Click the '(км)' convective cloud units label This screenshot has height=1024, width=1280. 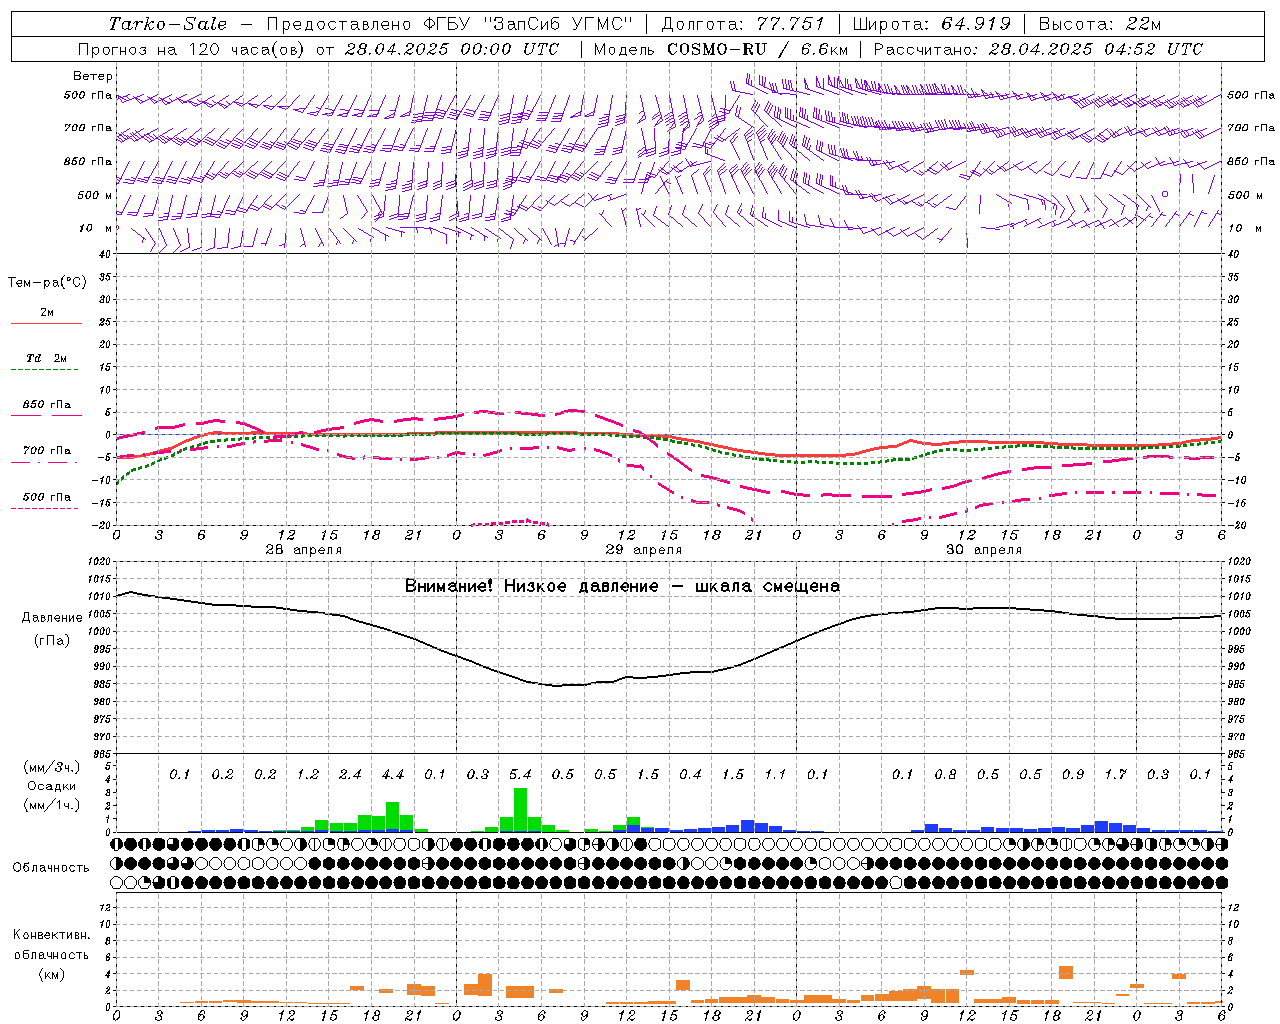(x=51, y=974)
